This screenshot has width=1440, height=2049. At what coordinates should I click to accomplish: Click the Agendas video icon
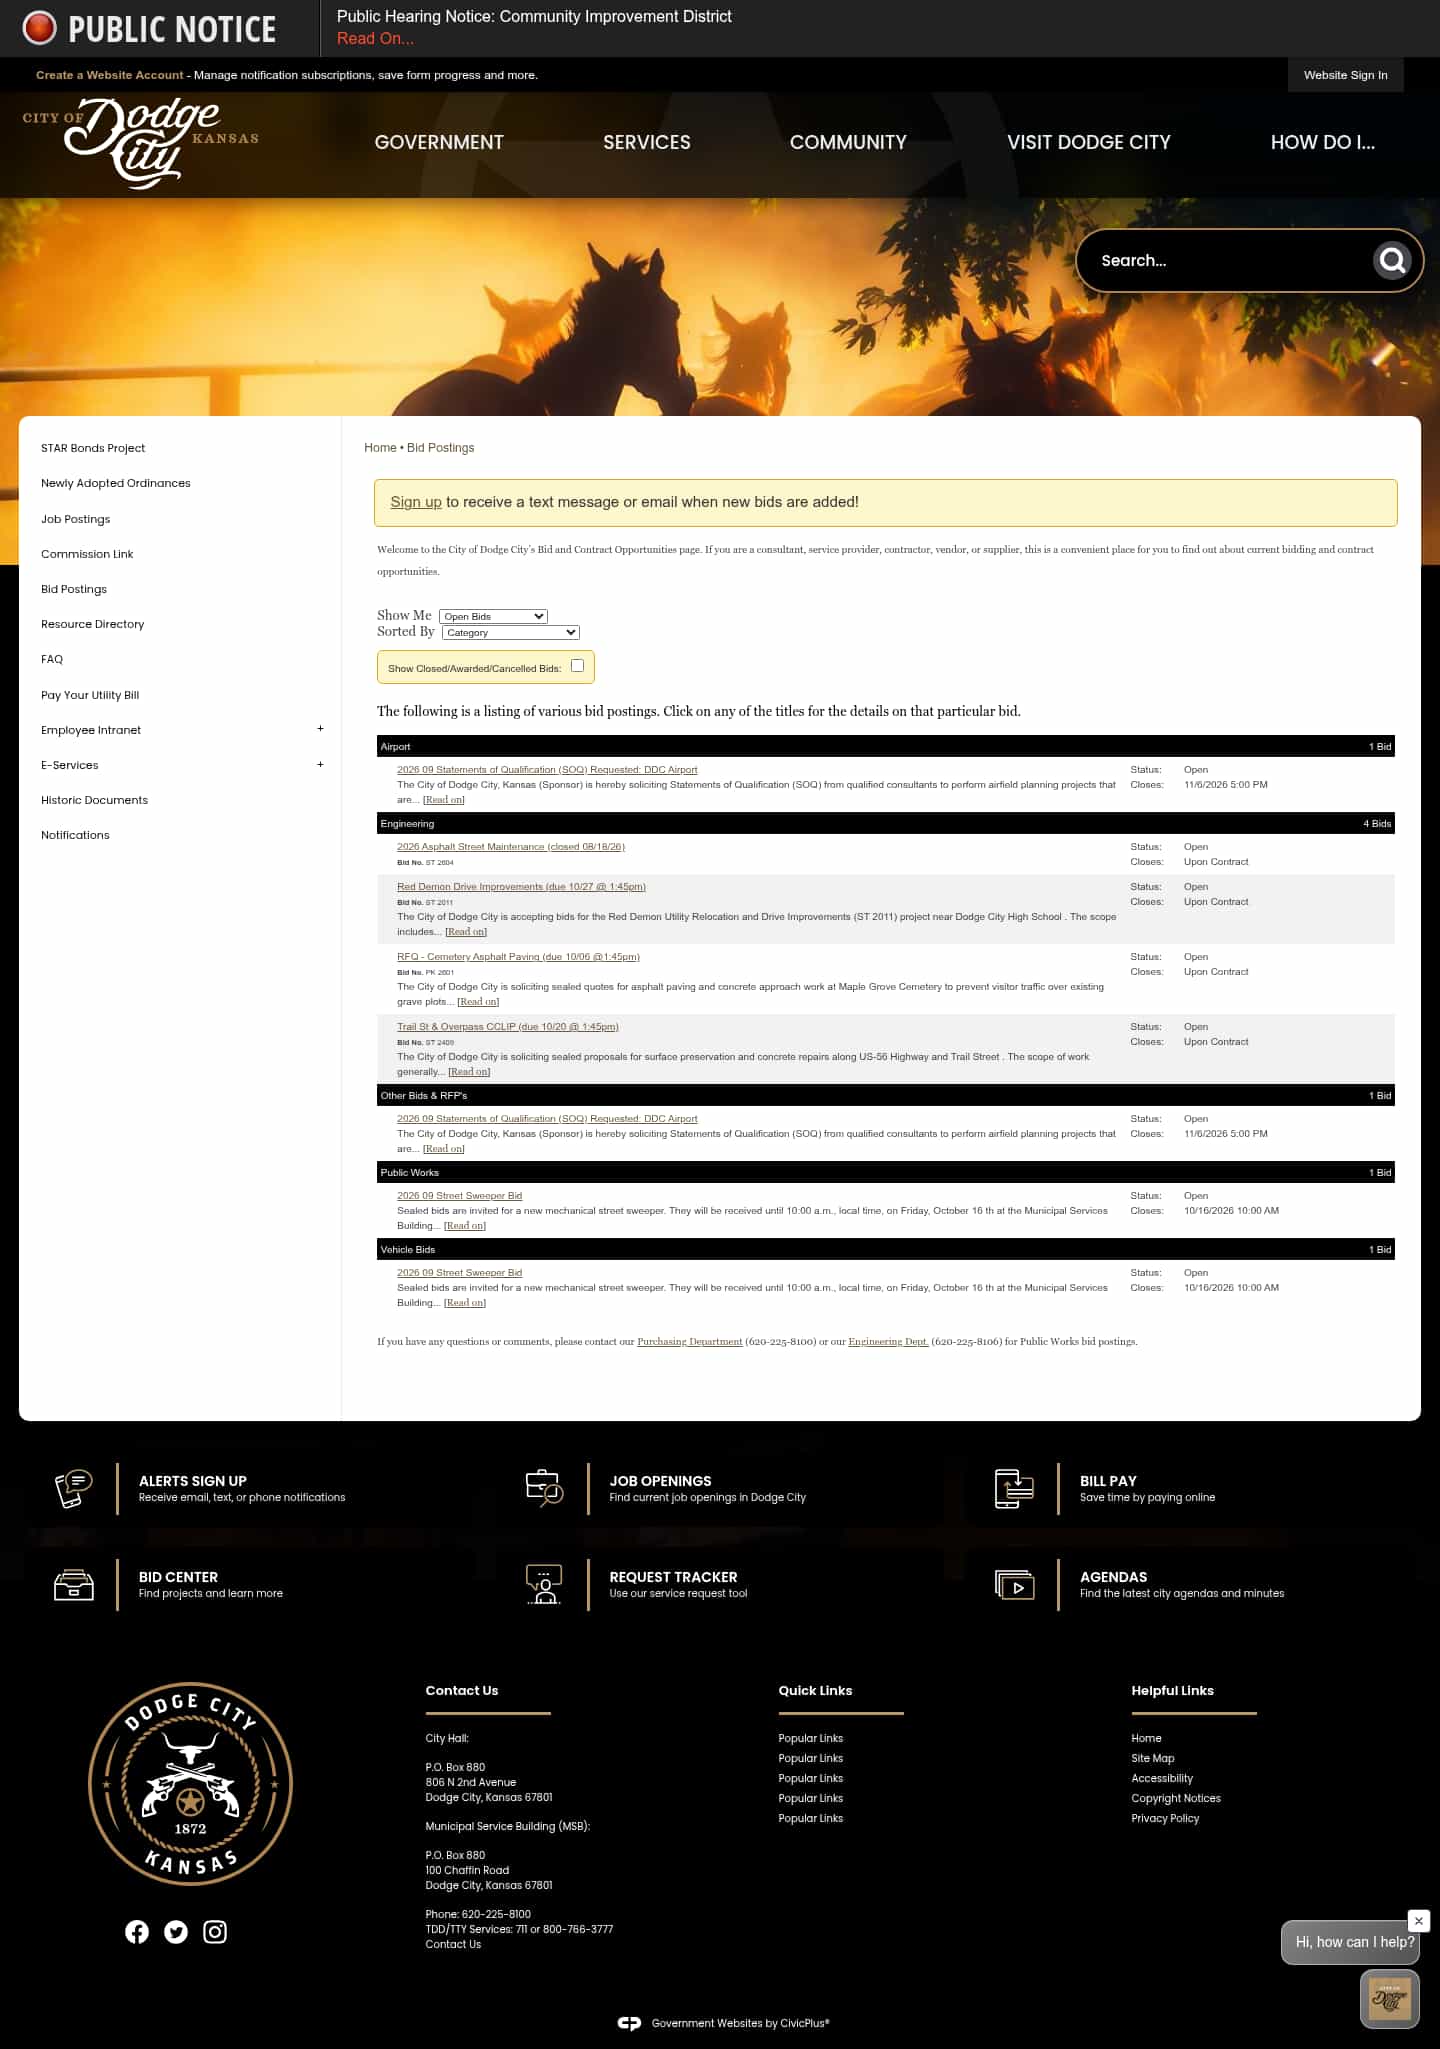1014,1584
